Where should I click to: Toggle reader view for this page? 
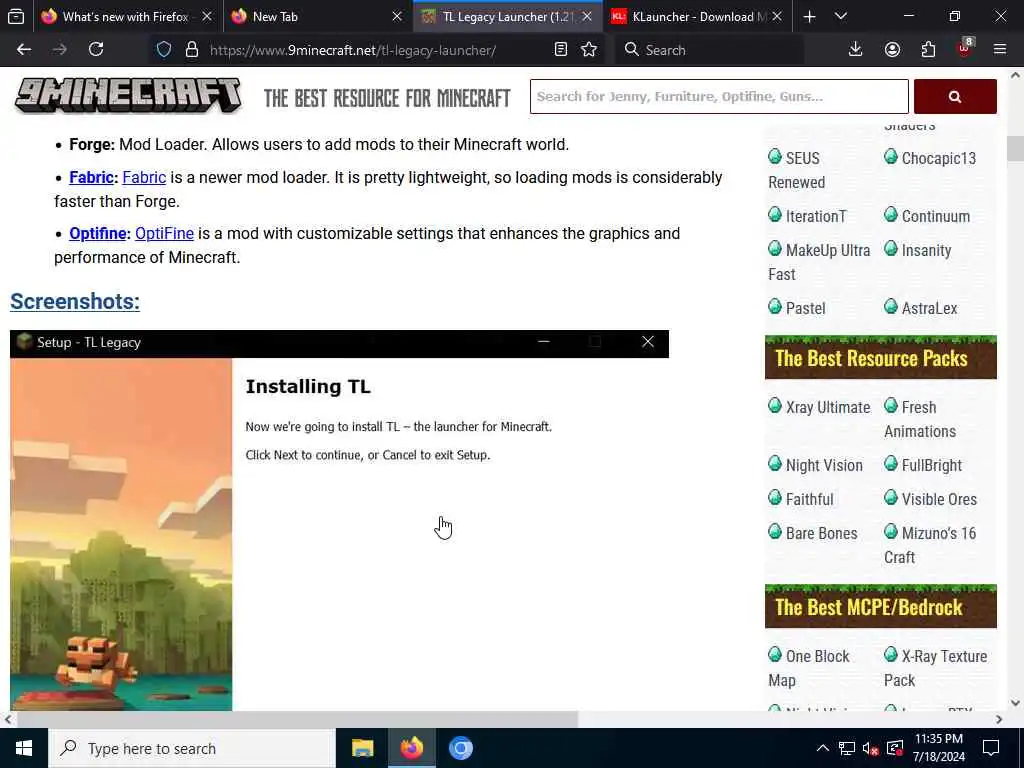560,50
